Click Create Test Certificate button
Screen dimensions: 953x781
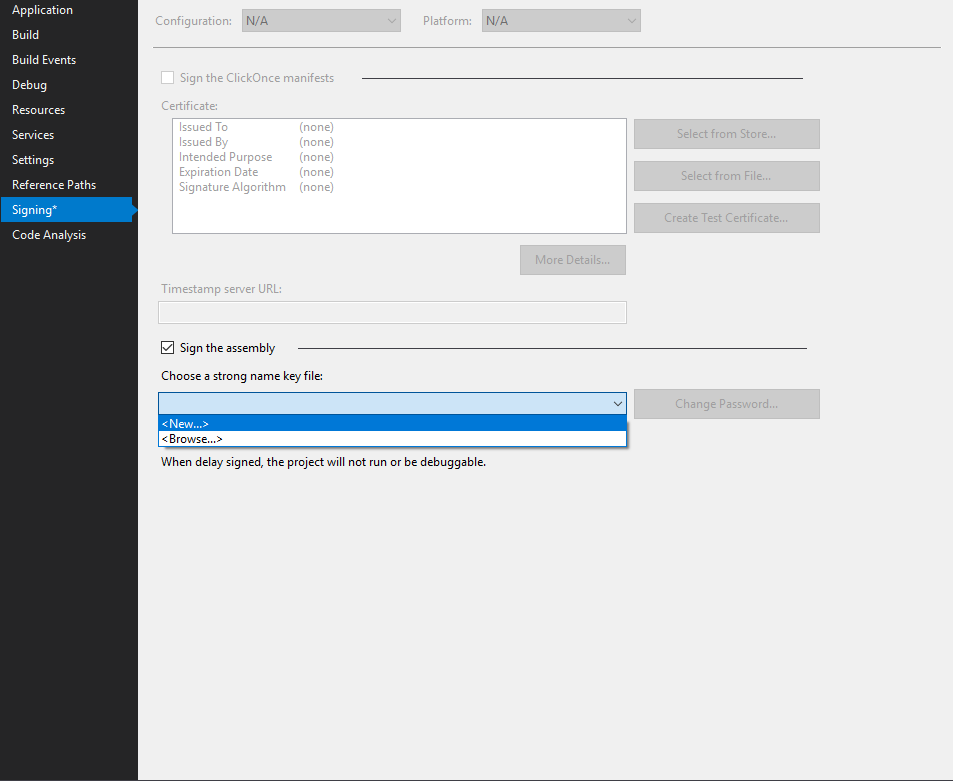coord(726,217)
